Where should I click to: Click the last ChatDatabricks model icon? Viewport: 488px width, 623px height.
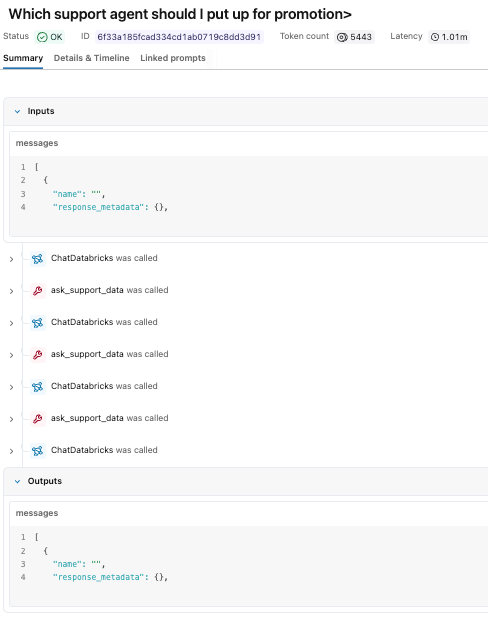(x=38, y=451)
